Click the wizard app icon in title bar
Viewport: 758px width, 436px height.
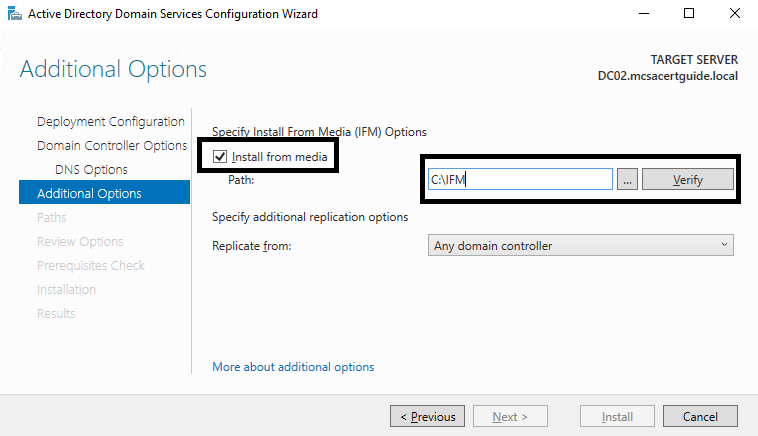click(x=13, y=14)
